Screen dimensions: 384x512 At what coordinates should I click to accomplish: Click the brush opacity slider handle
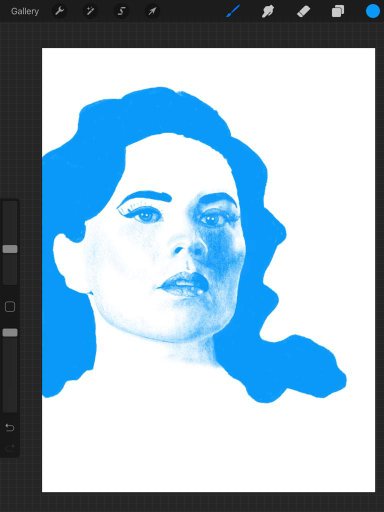[x=10, y=332]
